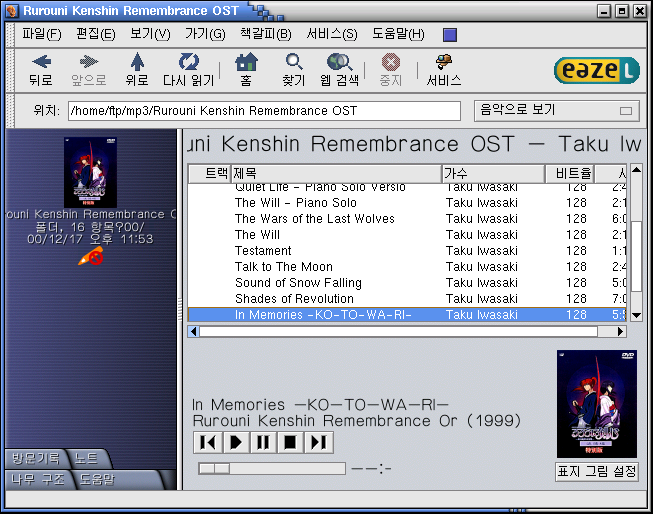
Task: Click the song progress slider
Action: (272, 469)
